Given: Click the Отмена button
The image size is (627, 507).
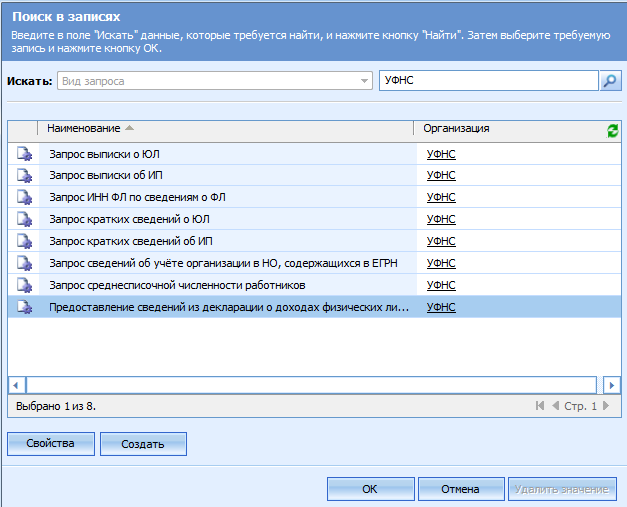Looking at the screenshot, I should tap(460, 490).
